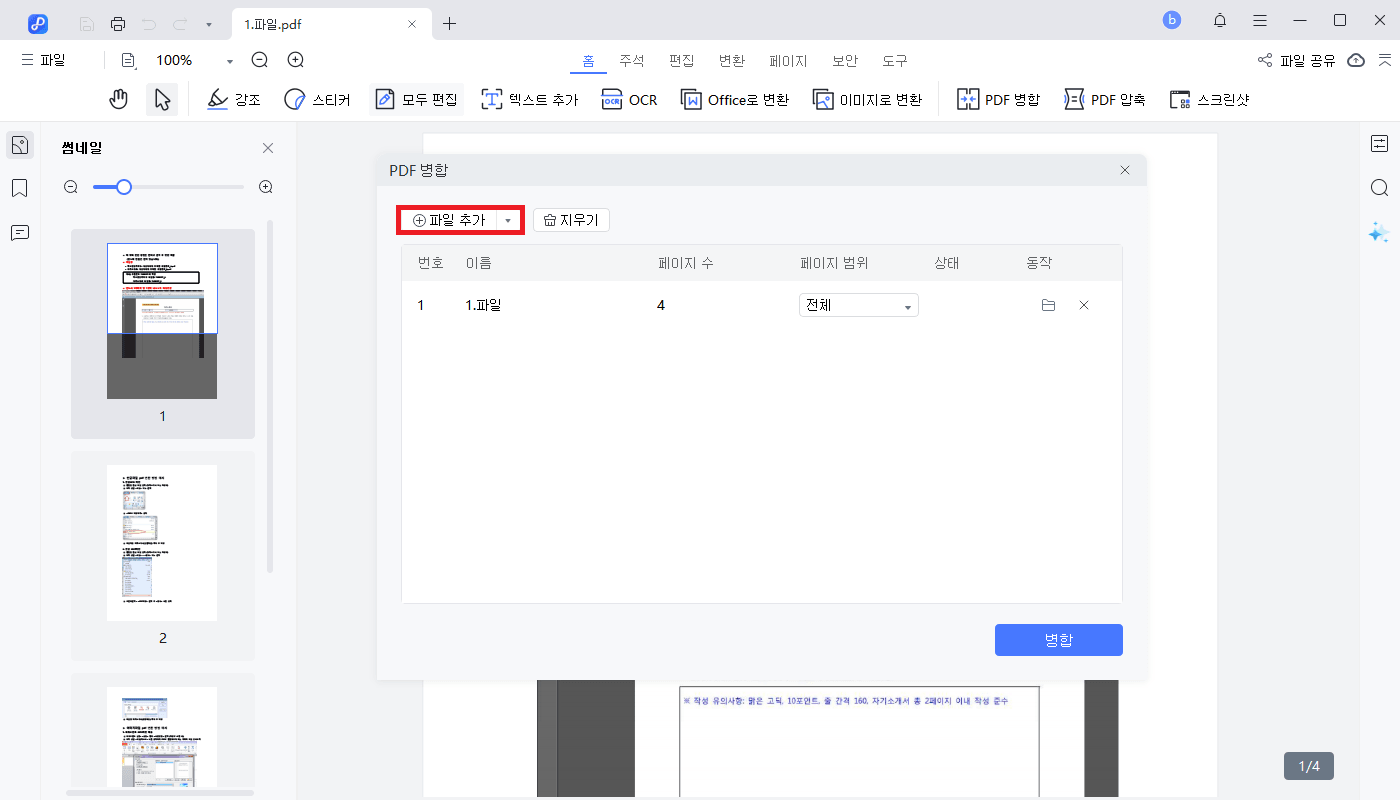Open the 파일 menu

coord(43,60)
